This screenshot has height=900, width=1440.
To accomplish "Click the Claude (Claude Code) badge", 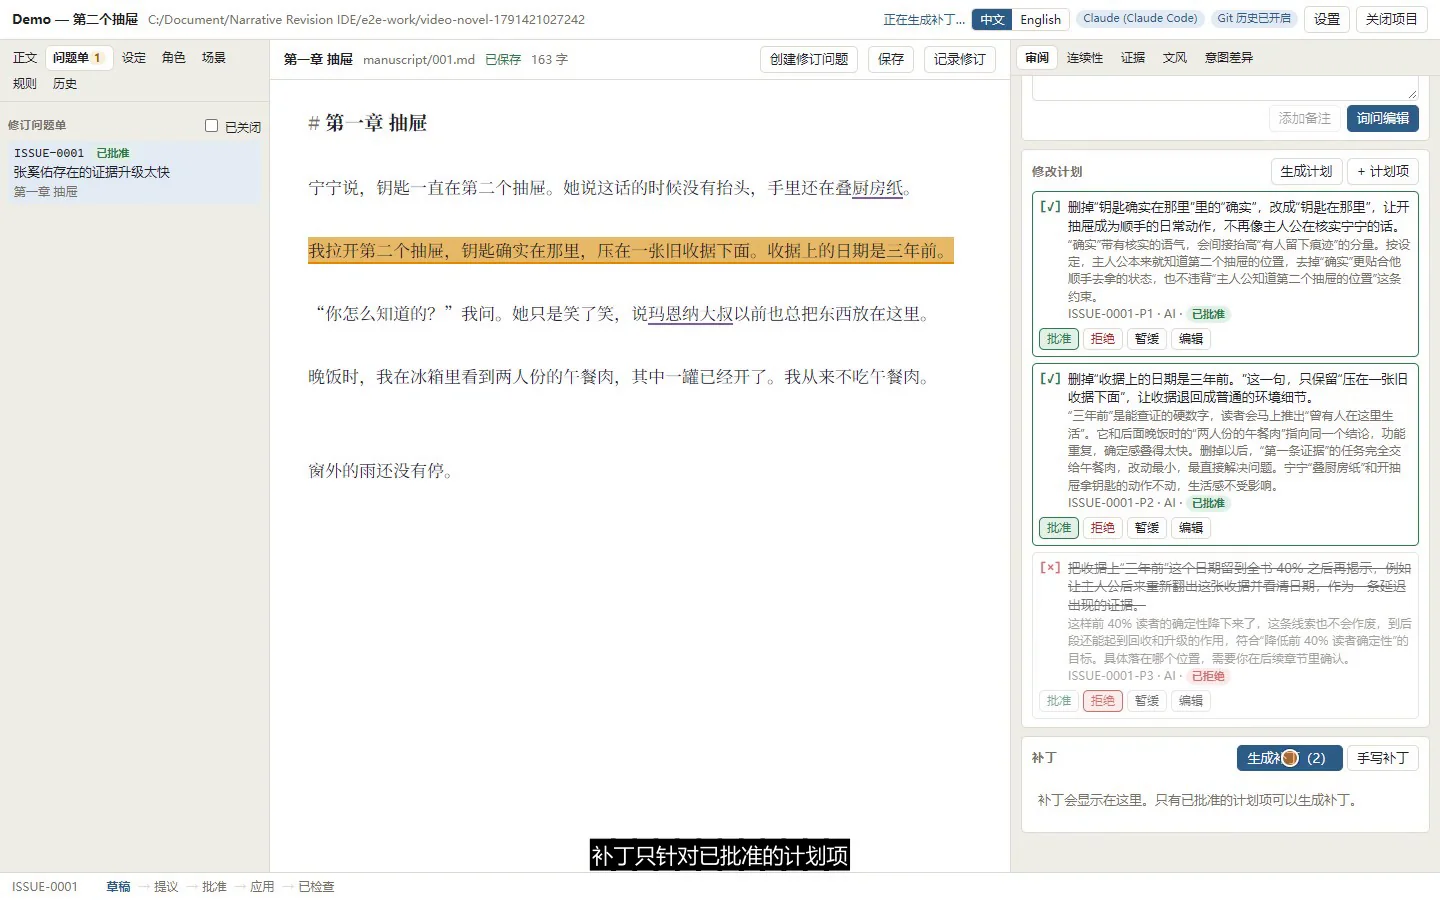I will point(1140,18).
